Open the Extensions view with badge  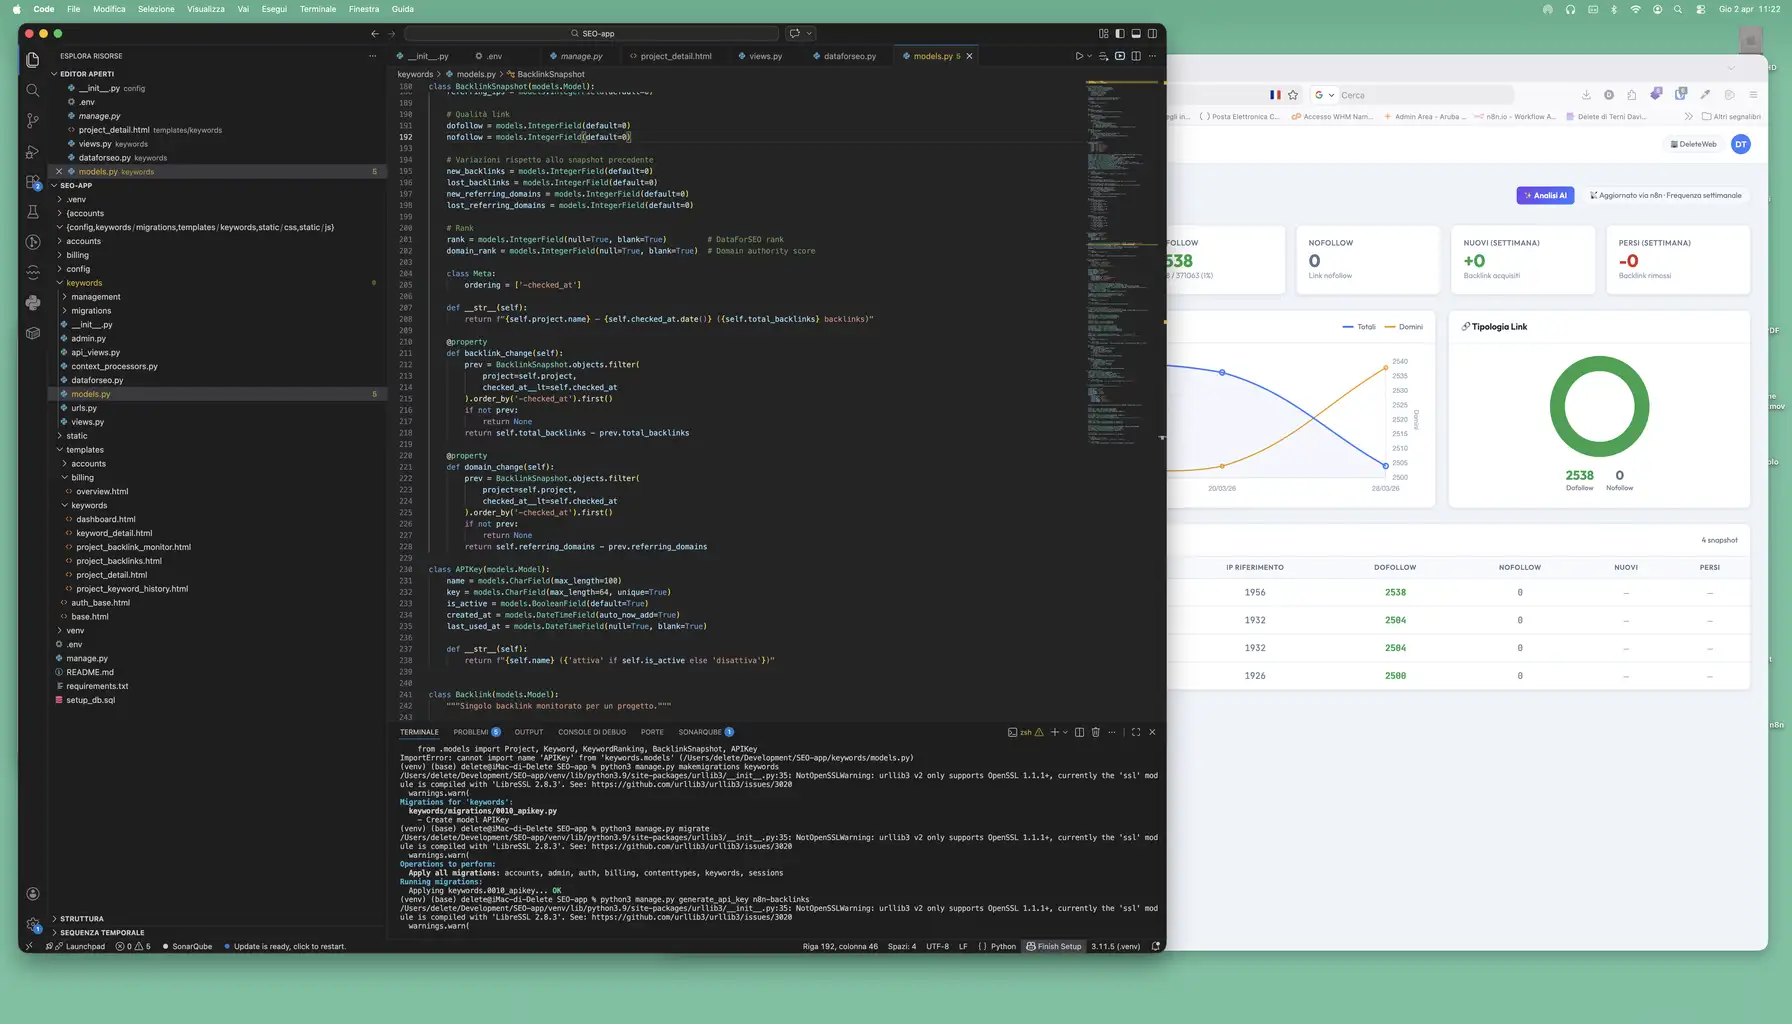(33, 182)
